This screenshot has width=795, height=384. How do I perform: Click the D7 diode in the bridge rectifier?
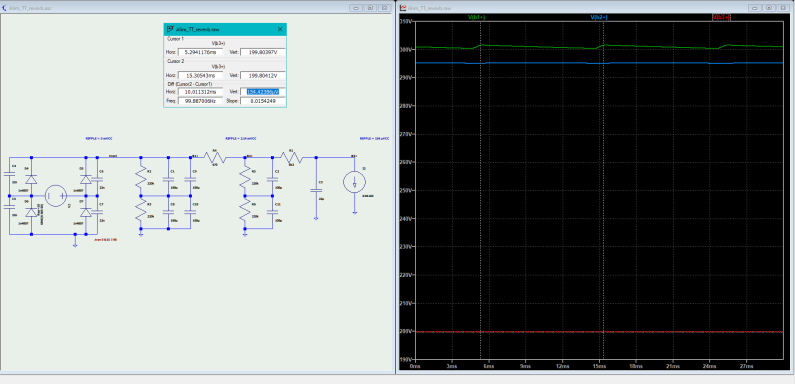click(x=86, y=212)
